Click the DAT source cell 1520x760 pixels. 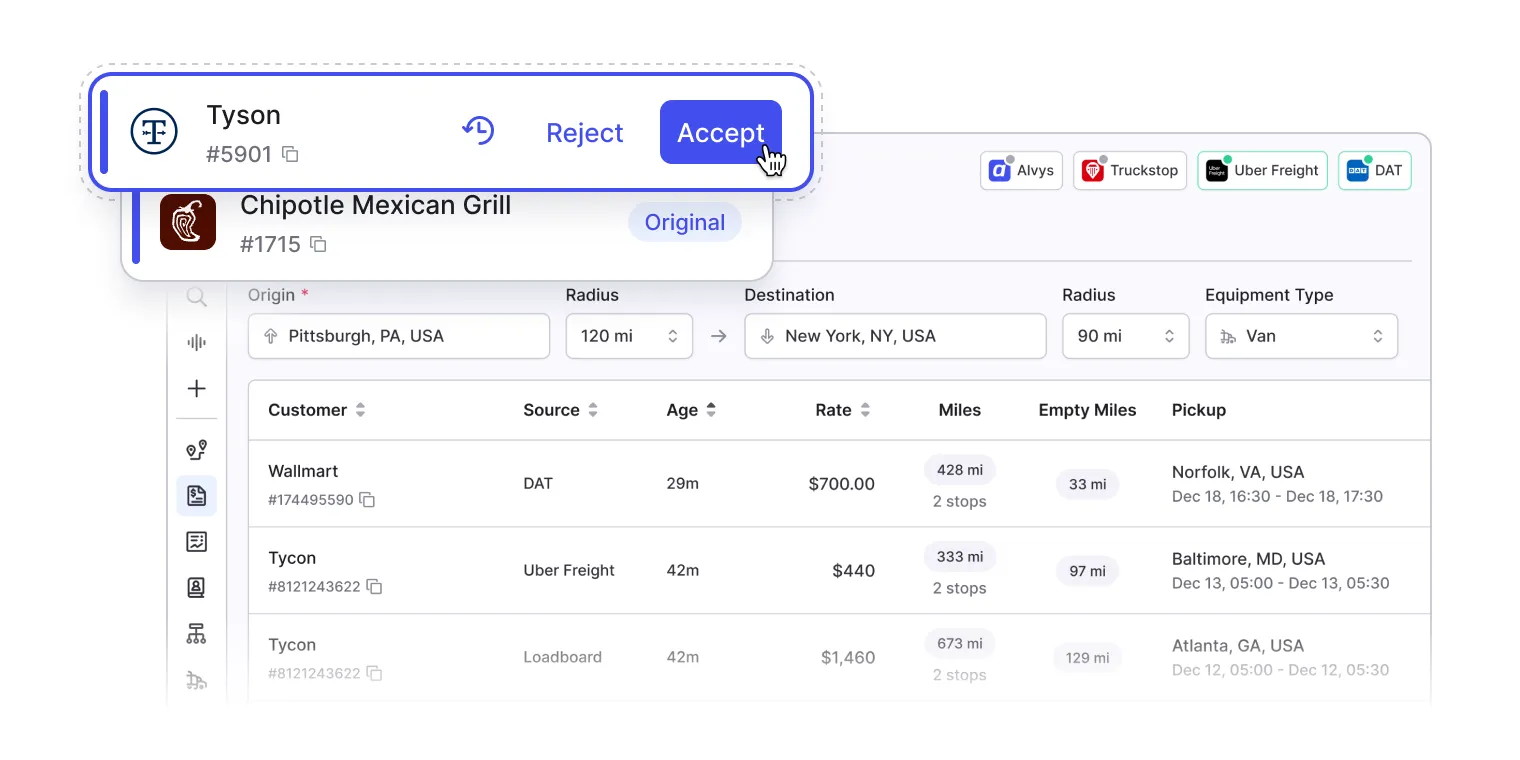coord(538,483)
